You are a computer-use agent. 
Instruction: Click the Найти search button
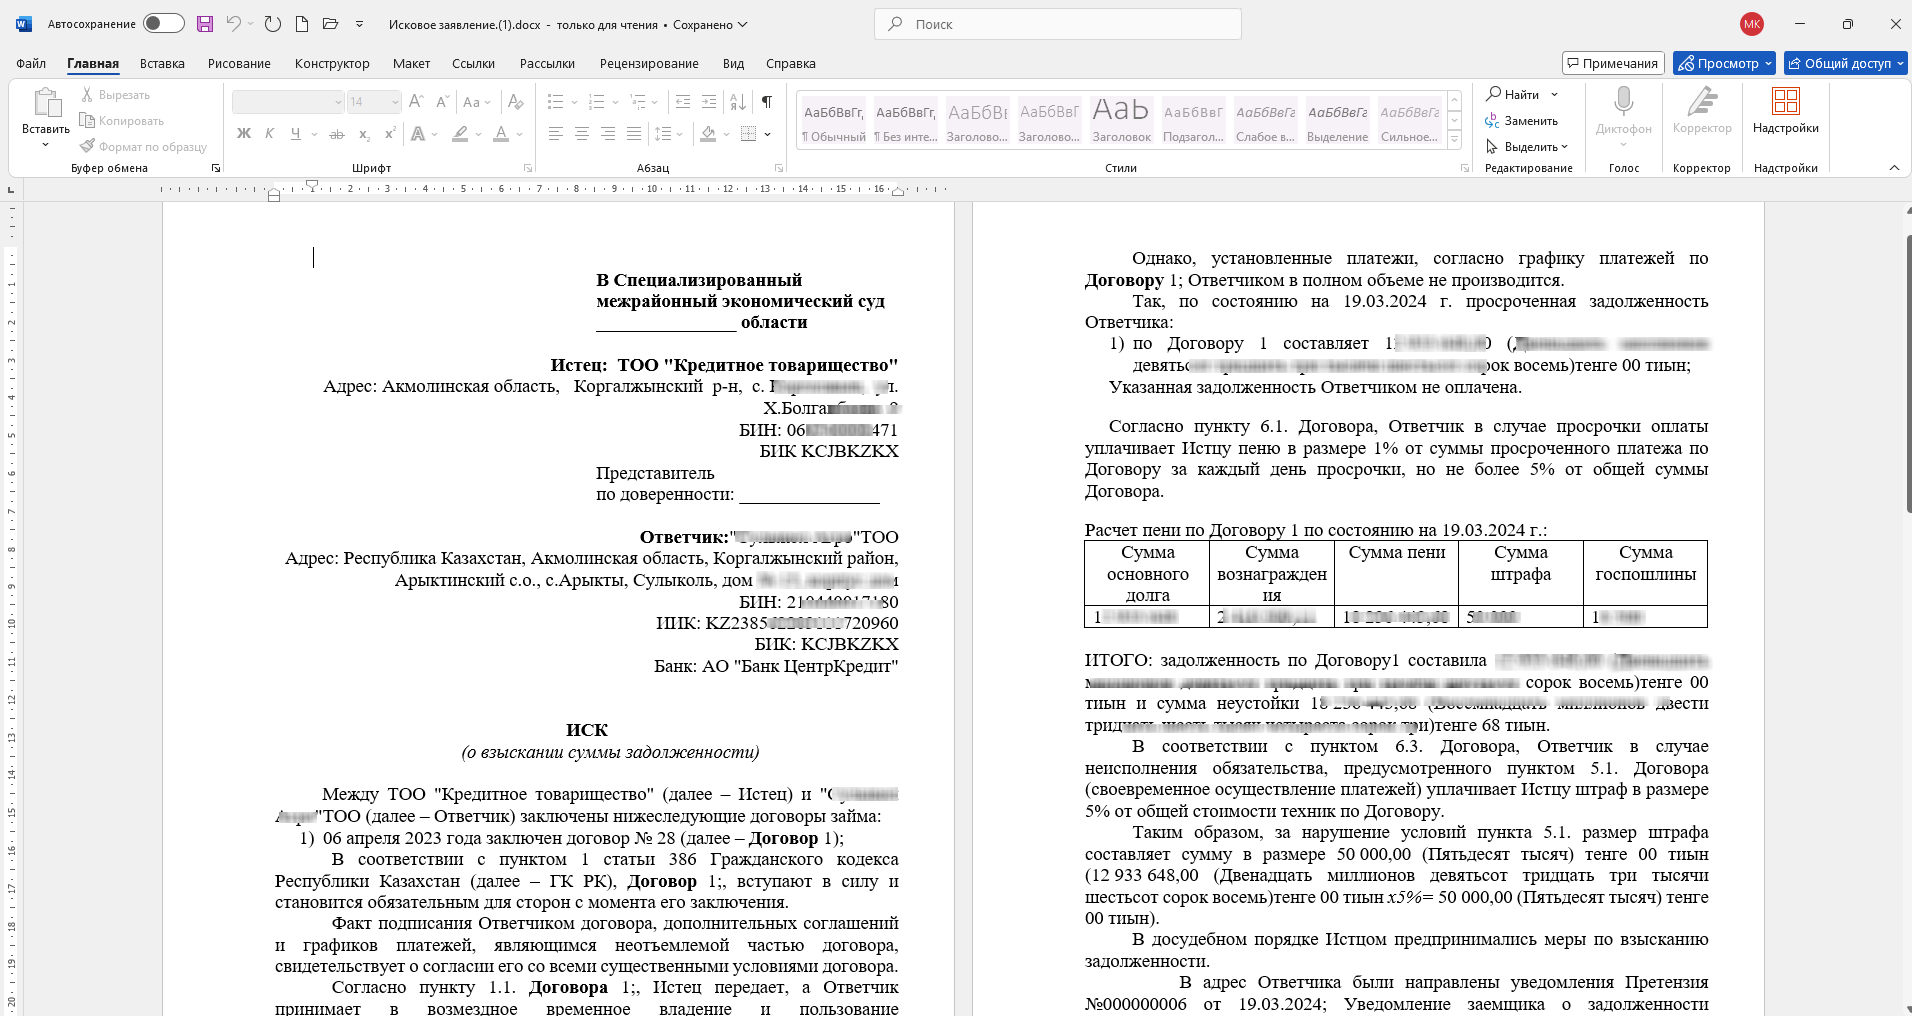click(x=1514, y=94)
